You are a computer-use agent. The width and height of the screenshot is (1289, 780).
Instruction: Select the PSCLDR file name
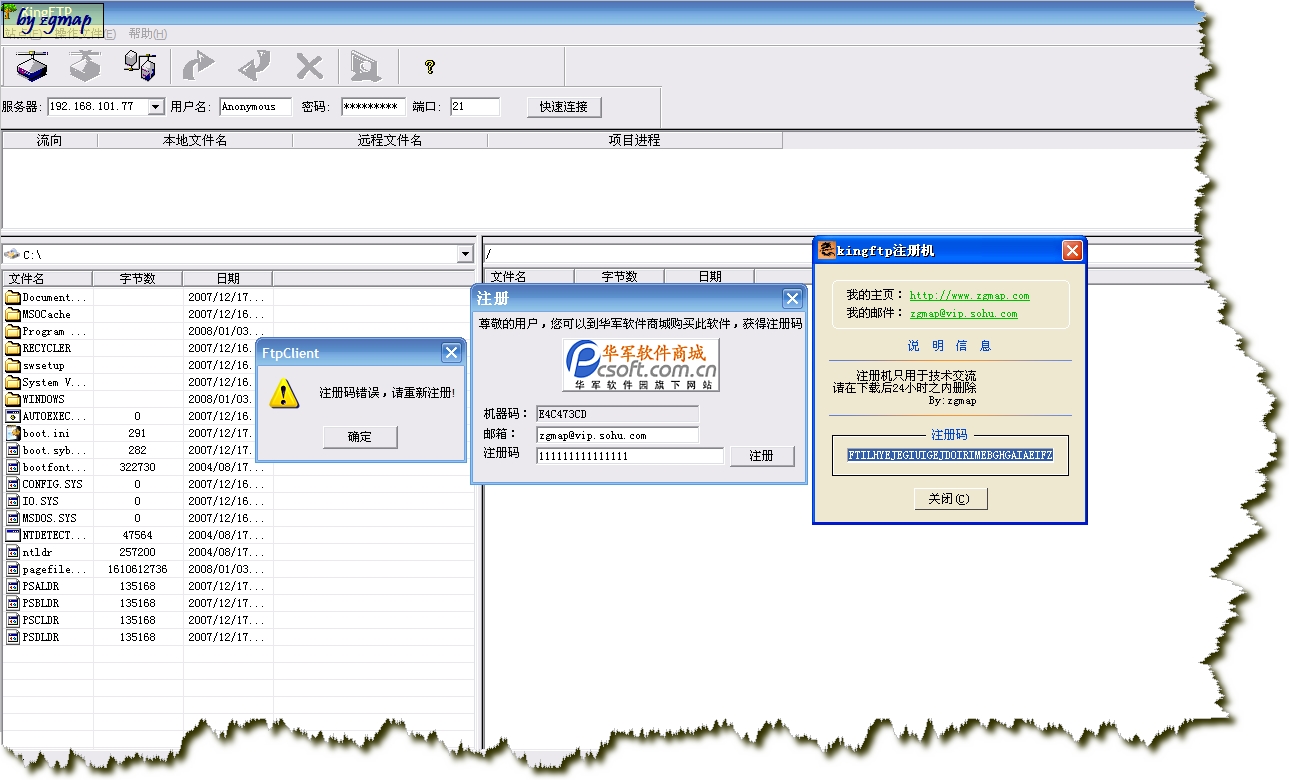pos(40,620)
